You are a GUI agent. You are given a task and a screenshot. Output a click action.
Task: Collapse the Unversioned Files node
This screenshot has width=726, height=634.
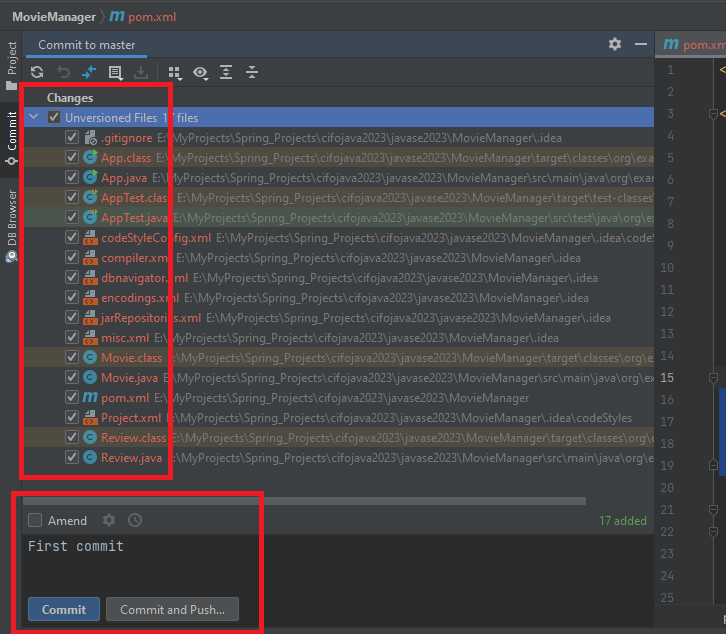(34, 117)
